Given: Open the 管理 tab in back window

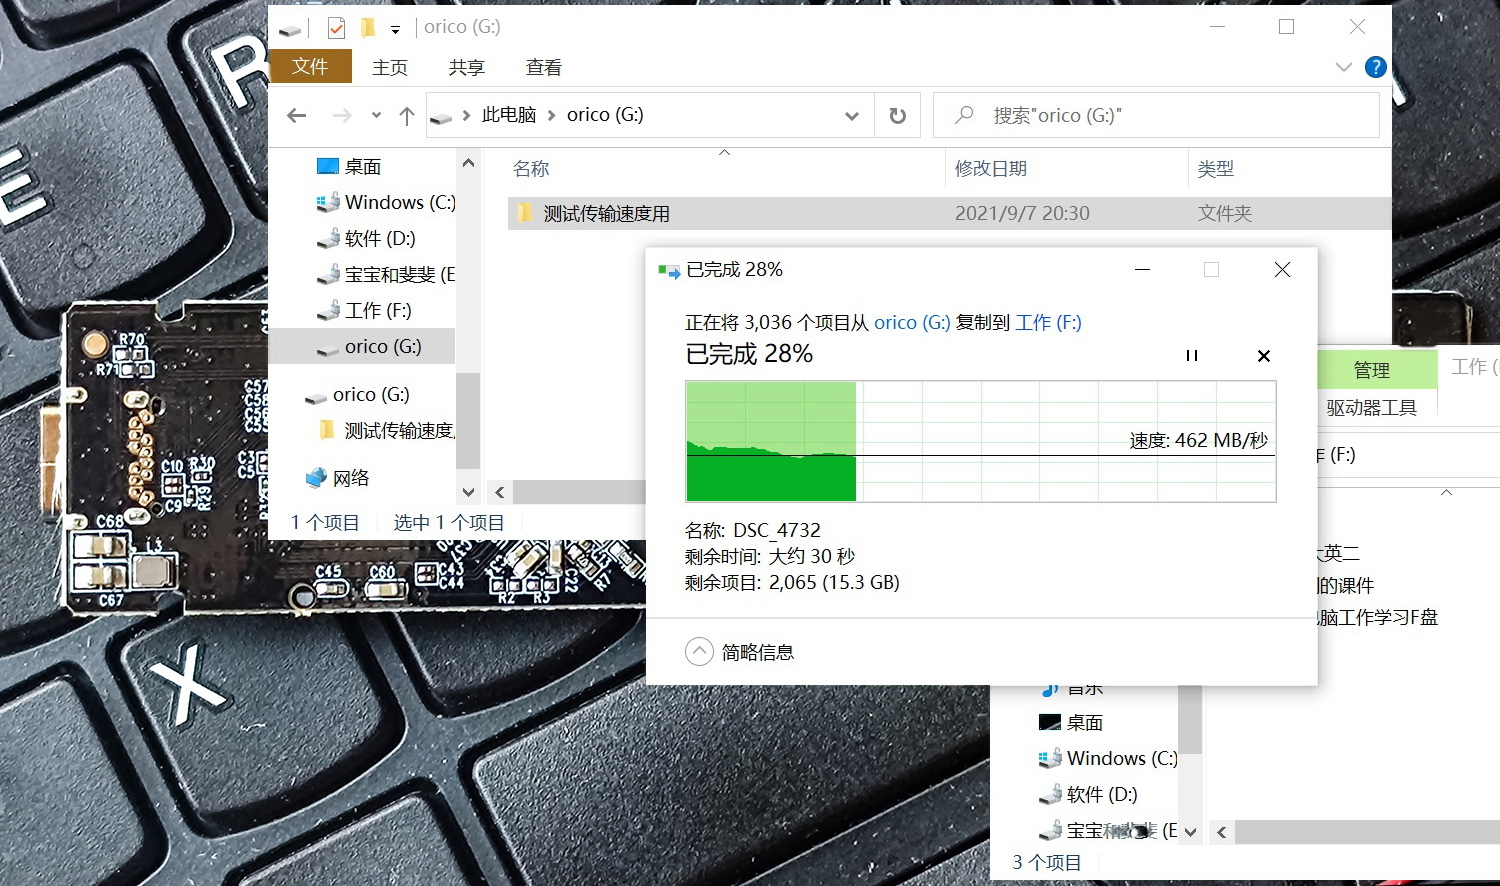Looking at the screenshot, I should pos(1372,370).
